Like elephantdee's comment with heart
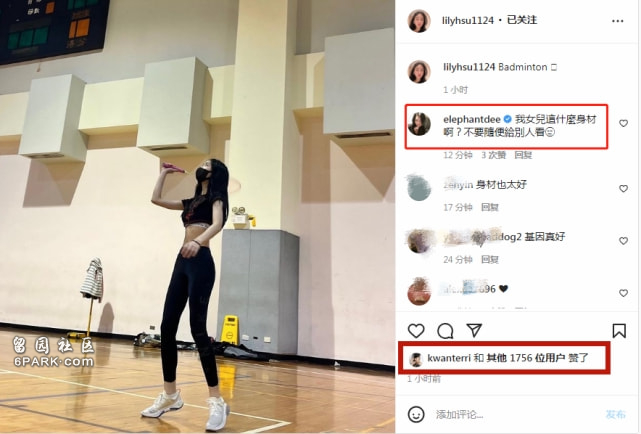 [623, 123]
